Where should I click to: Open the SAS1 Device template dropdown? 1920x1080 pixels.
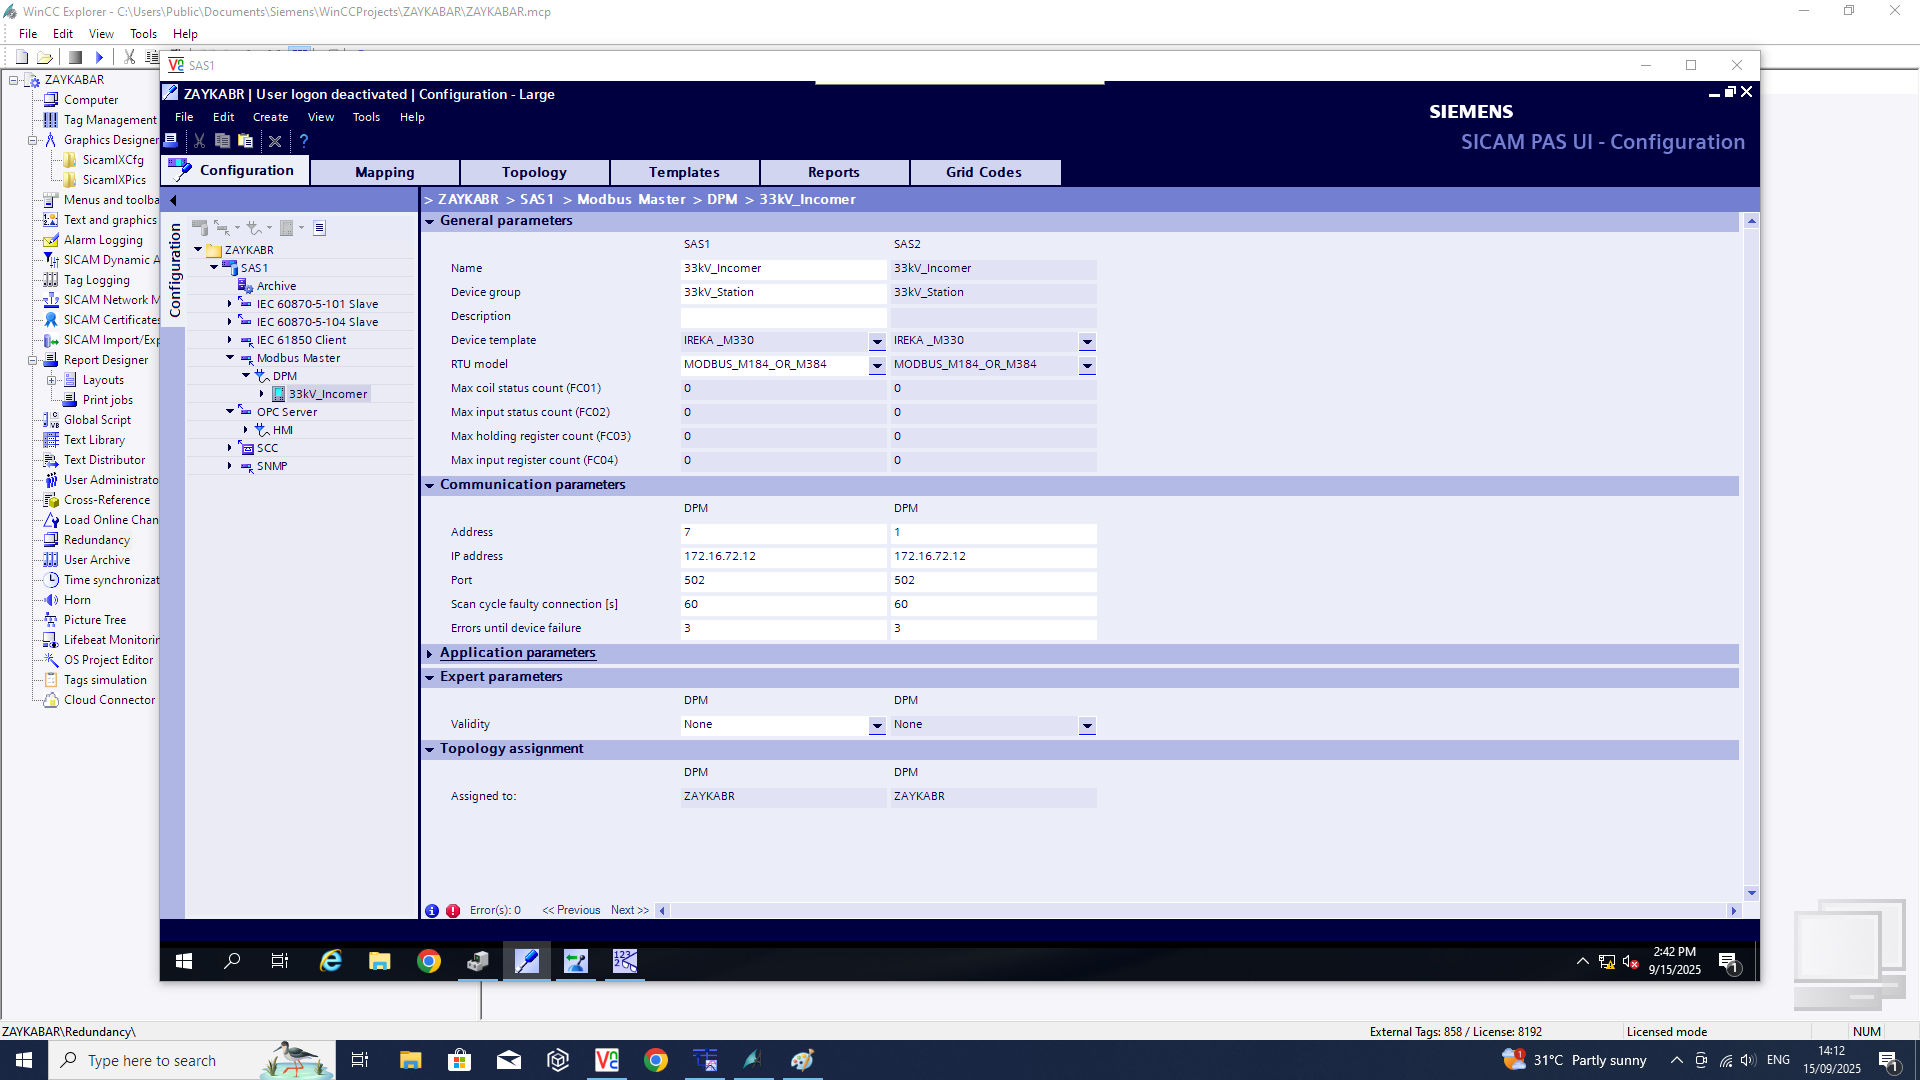tap(877, 342)
